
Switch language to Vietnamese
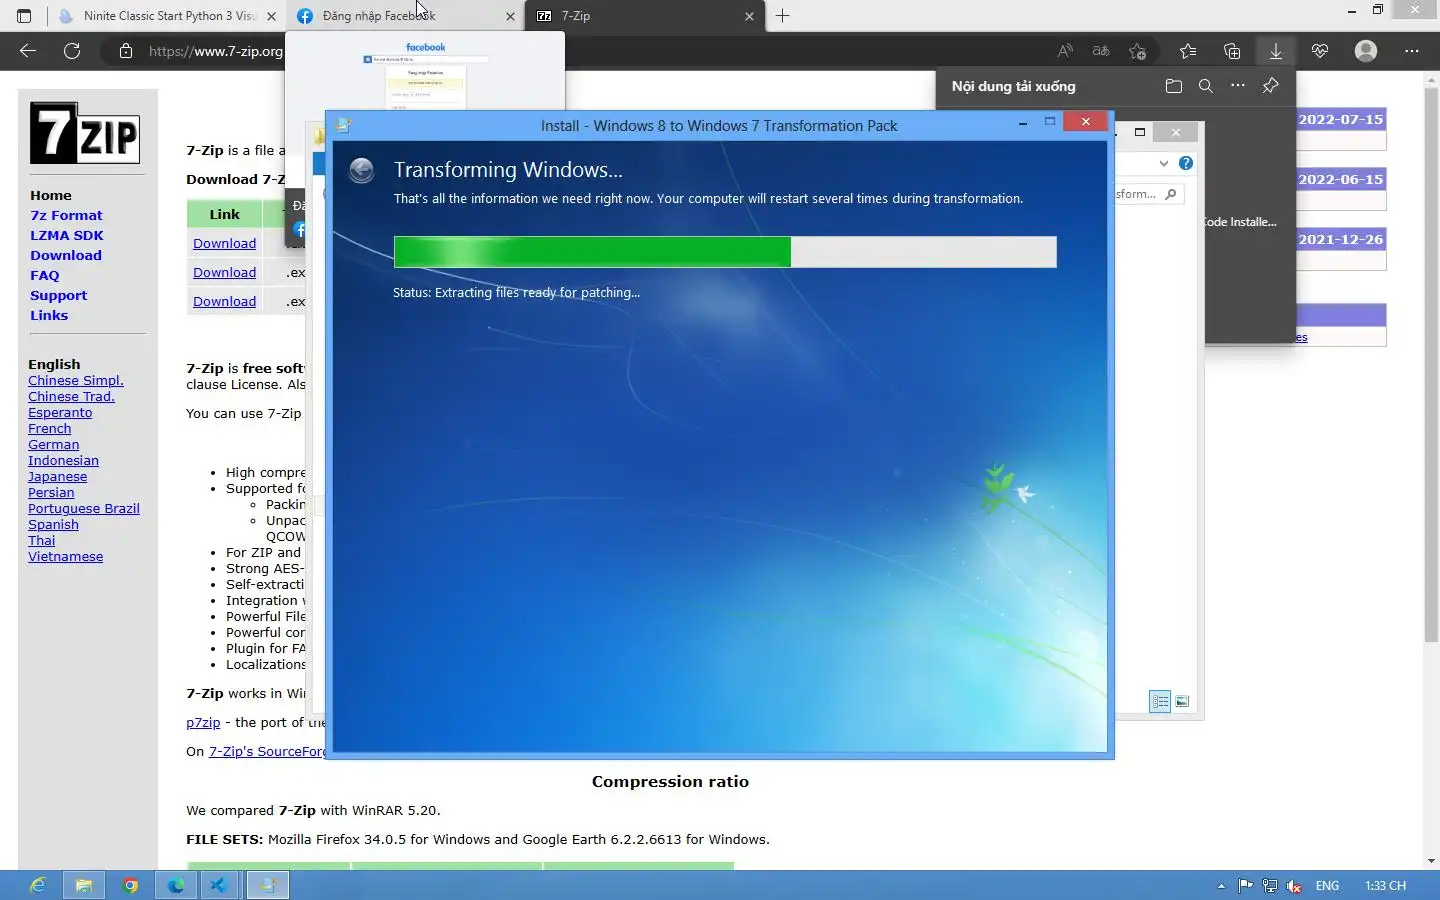(x=65, y=556)
